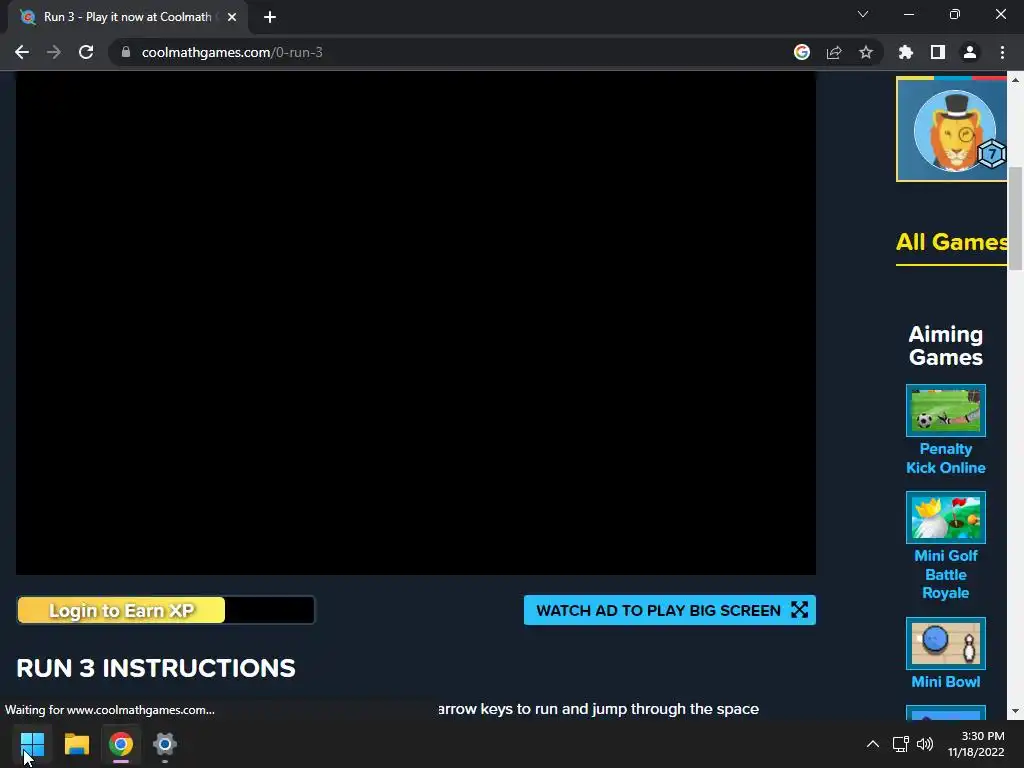
Task: Click the vertical scrollbar thumb
Action: point(1015,219)
